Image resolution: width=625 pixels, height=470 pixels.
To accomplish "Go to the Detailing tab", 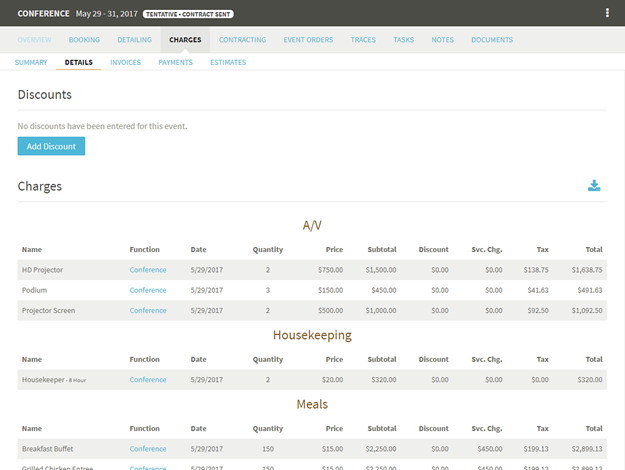I will [x=134, y=40].
